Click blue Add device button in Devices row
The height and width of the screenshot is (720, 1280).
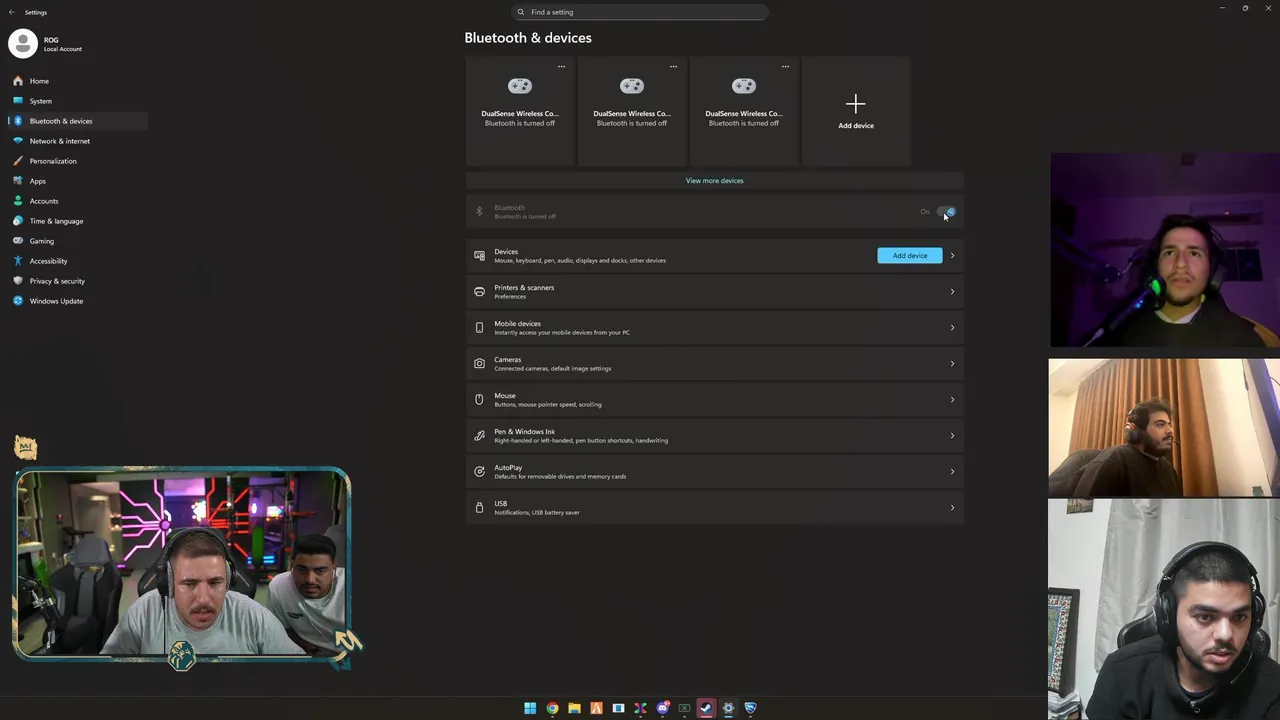(x=910, y=256)
